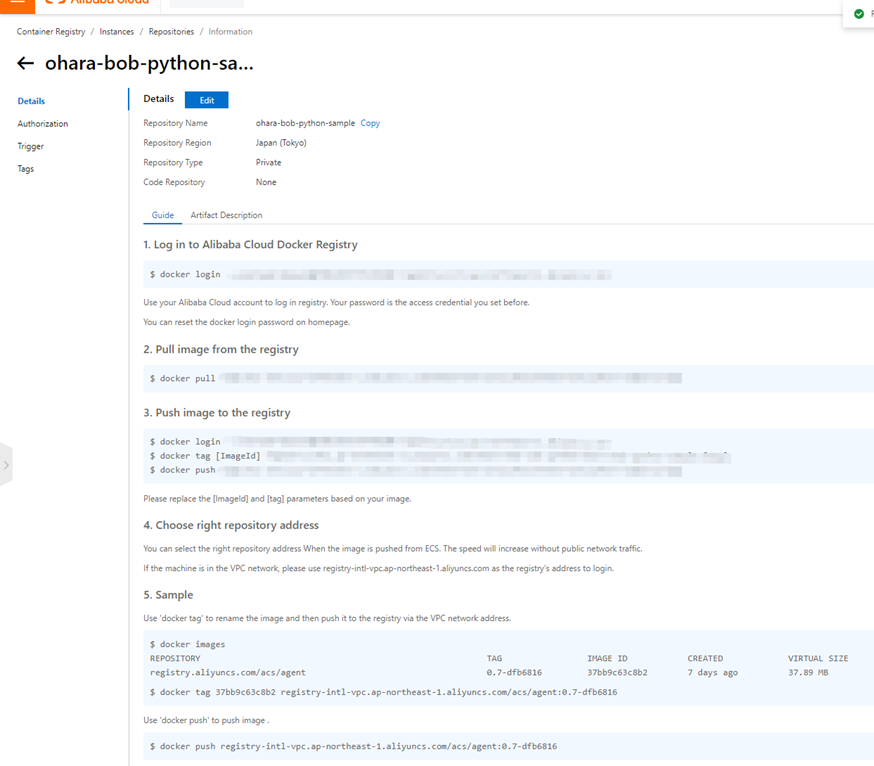874x766 pixels.
Task: Copy the repository name
Action: (370, 123)
